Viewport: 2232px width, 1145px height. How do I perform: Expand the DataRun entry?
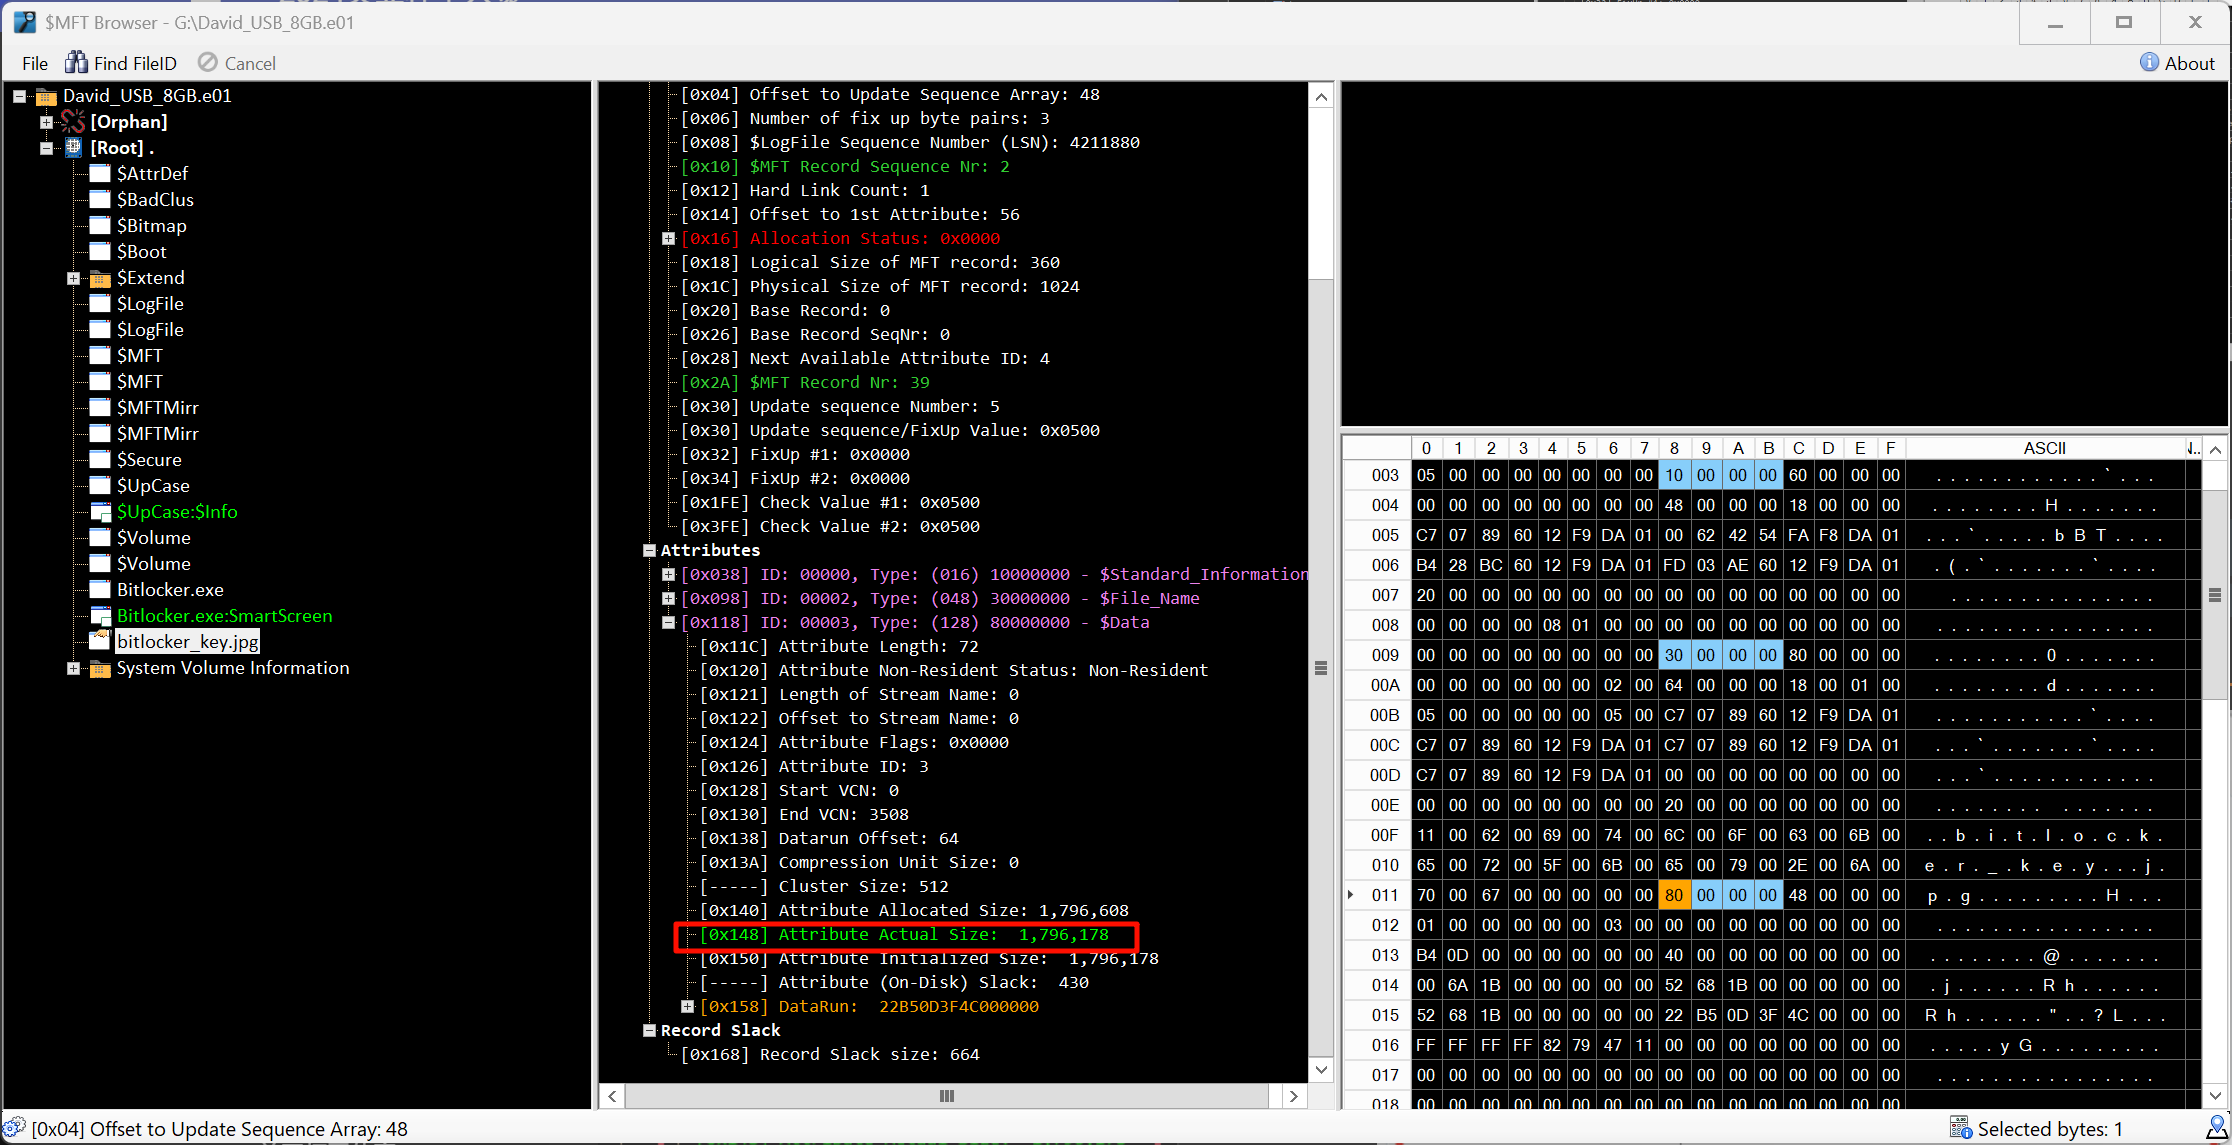pos(687,1006)
